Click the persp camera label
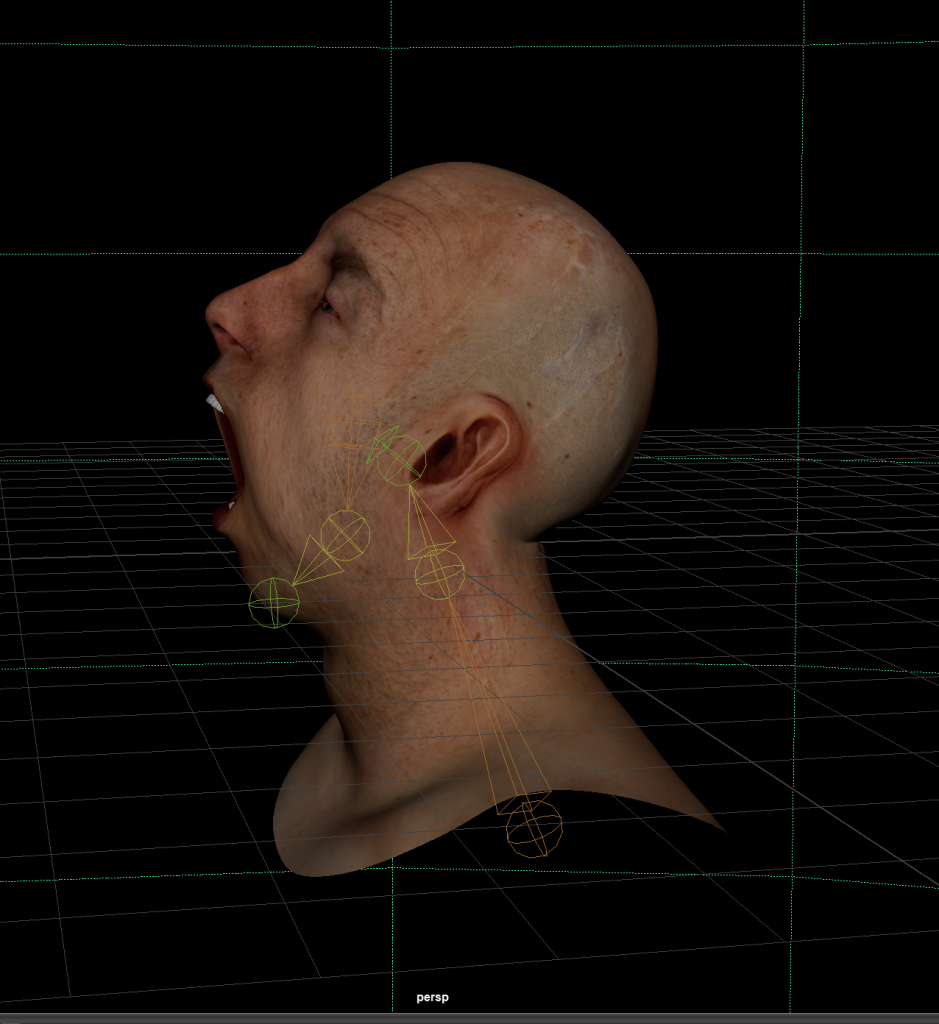 click(432, 997)
